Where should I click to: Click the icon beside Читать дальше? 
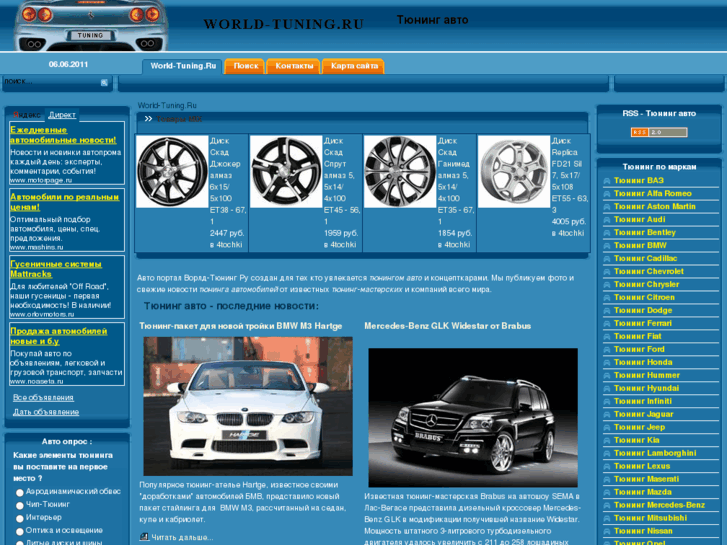coord(144,537)
